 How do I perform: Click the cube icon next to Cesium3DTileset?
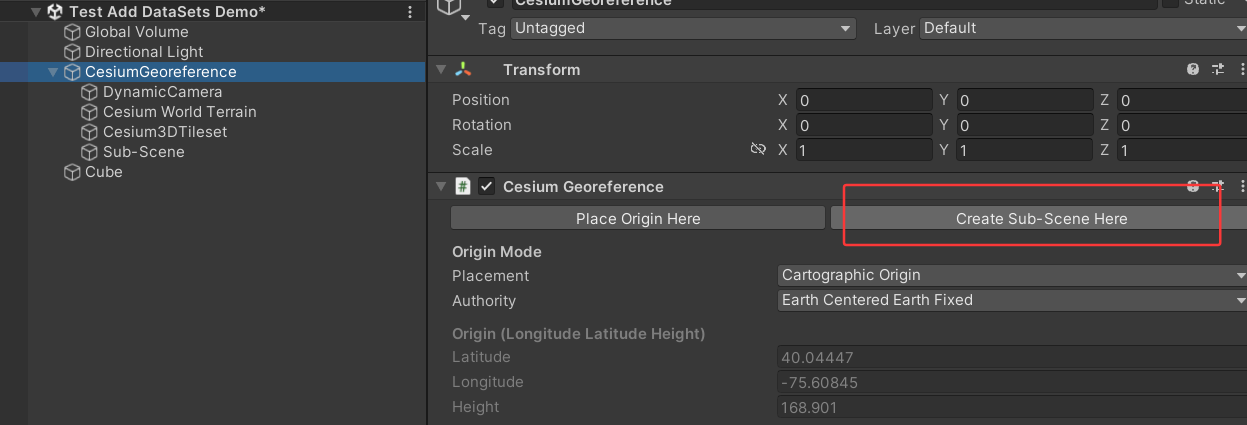point(90,132)
